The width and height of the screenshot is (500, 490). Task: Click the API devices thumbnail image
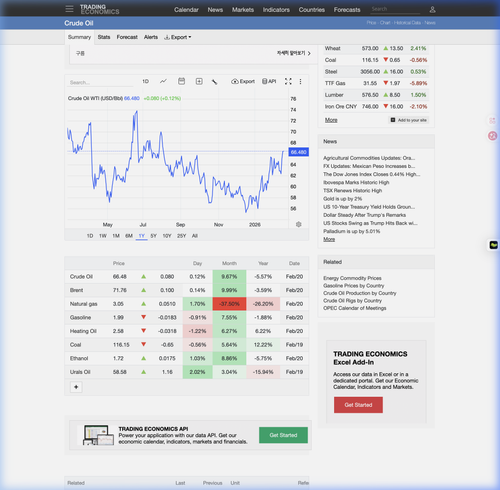98,435
